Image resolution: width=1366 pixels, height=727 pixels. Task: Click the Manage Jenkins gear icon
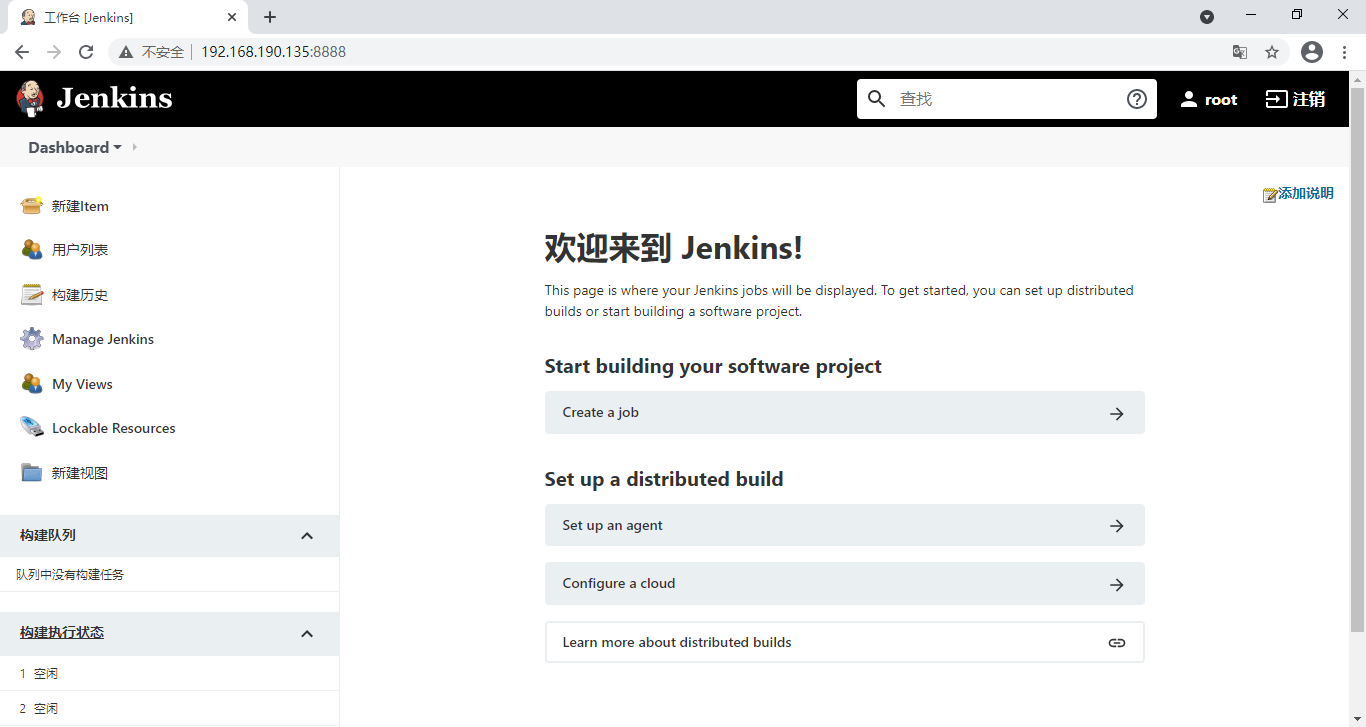[x=32, y=339]
